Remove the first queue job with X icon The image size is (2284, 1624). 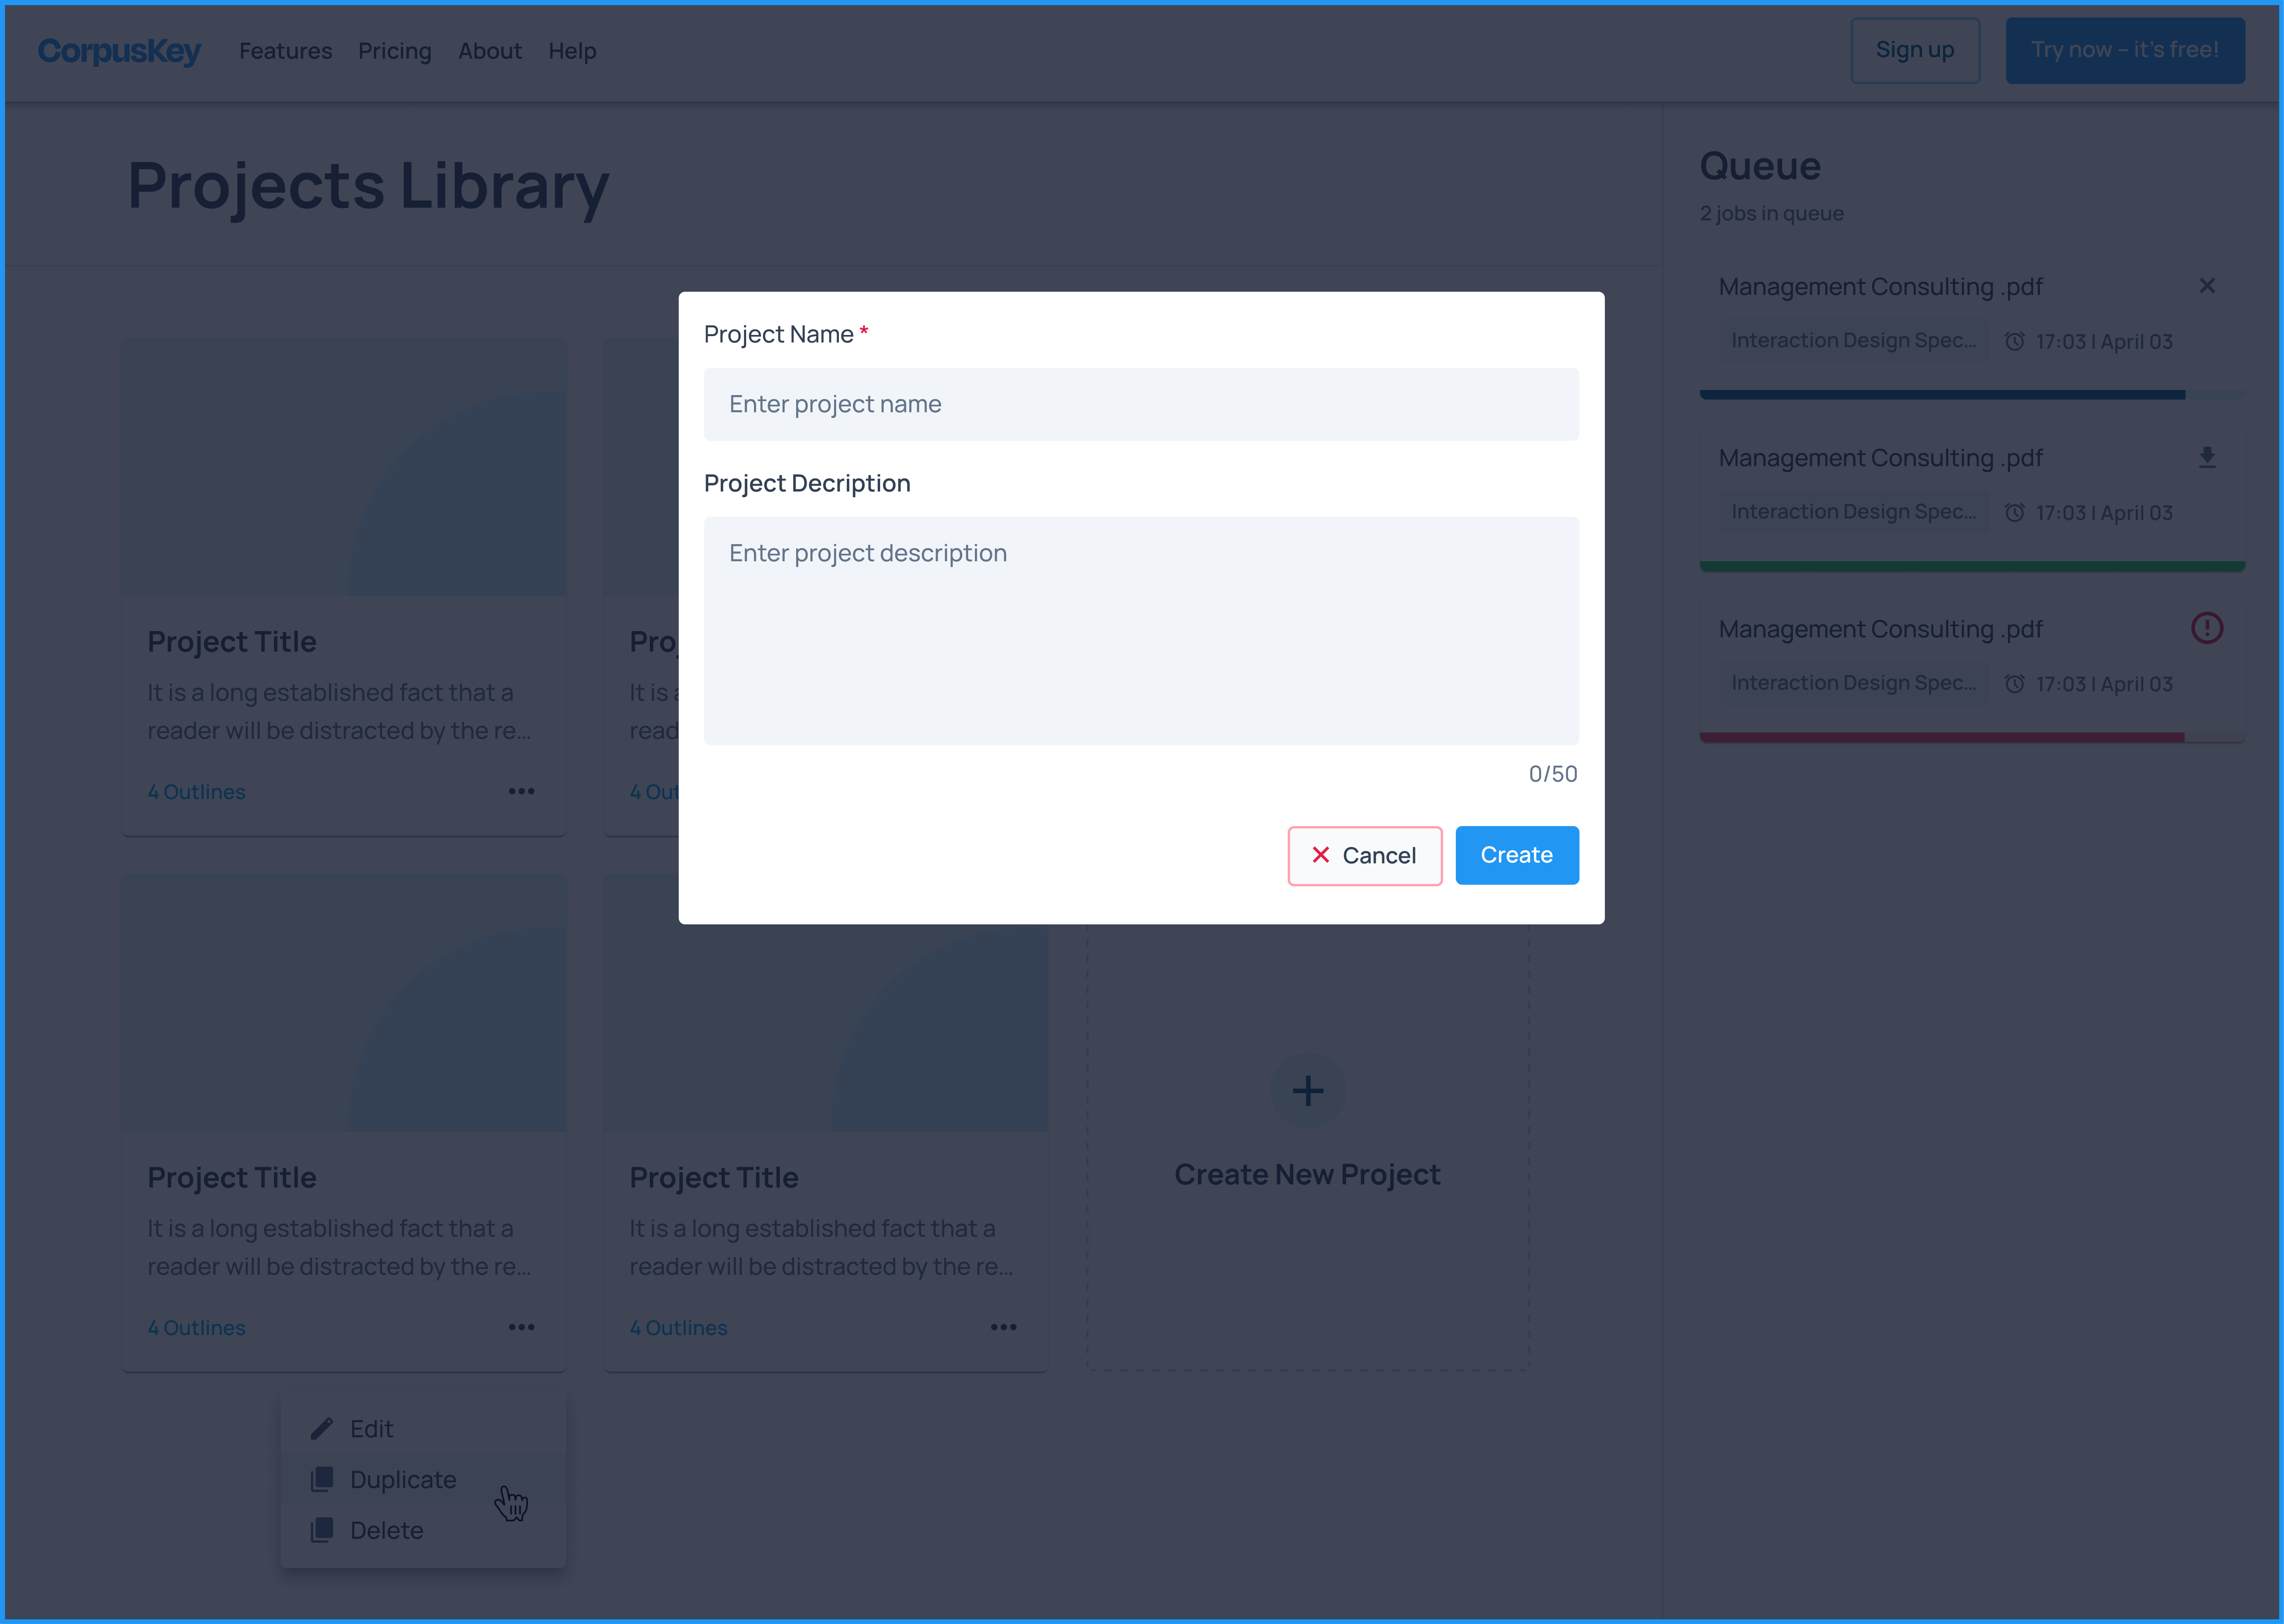pyautogui.click(x=2207, y=286)
